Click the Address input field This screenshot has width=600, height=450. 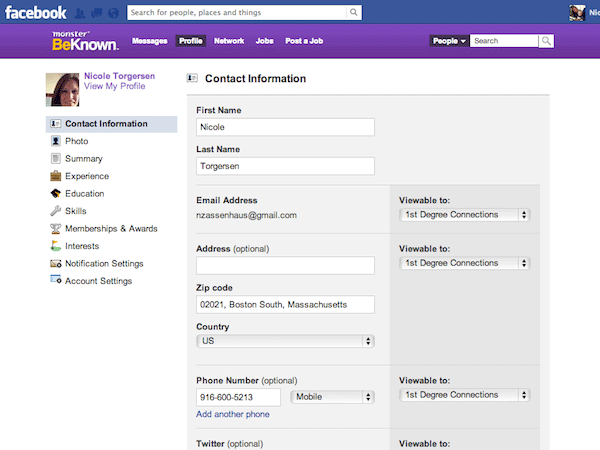point(285,265)
